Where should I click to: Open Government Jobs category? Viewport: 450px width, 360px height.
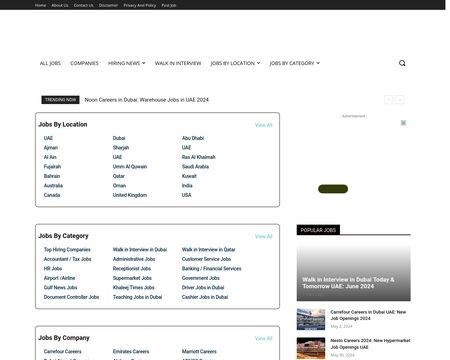(200, 278)
